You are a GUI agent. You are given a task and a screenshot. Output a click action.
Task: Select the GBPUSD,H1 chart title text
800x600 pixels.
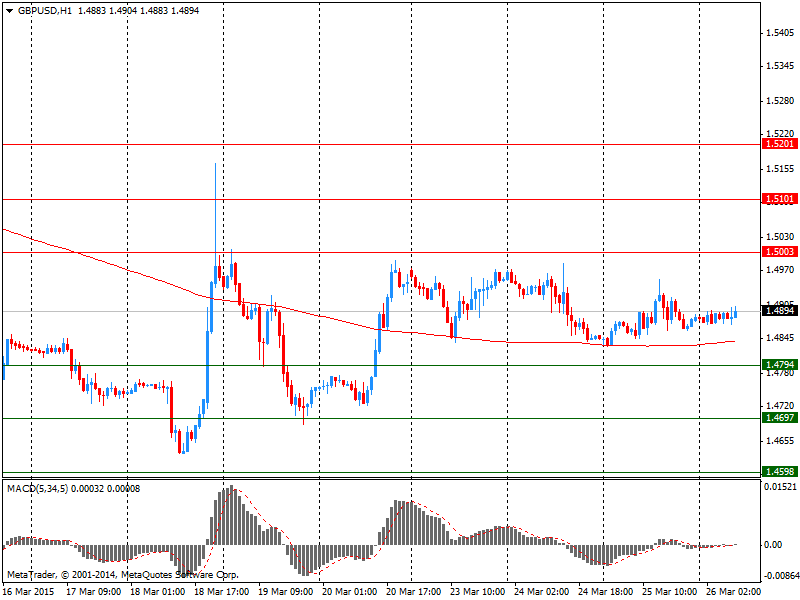click(44, 10)
